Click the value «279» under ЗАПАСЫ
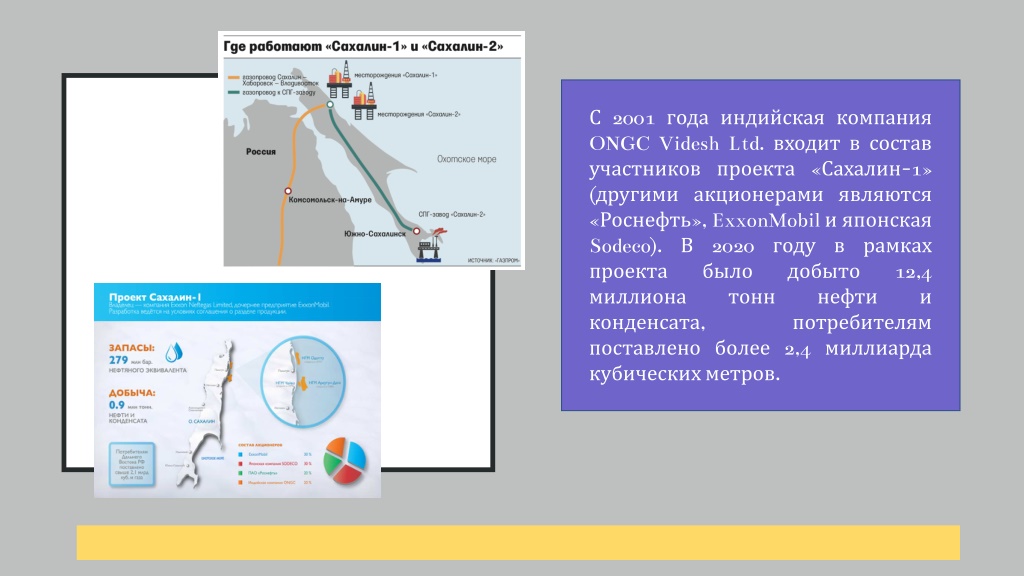 (118, 360)
